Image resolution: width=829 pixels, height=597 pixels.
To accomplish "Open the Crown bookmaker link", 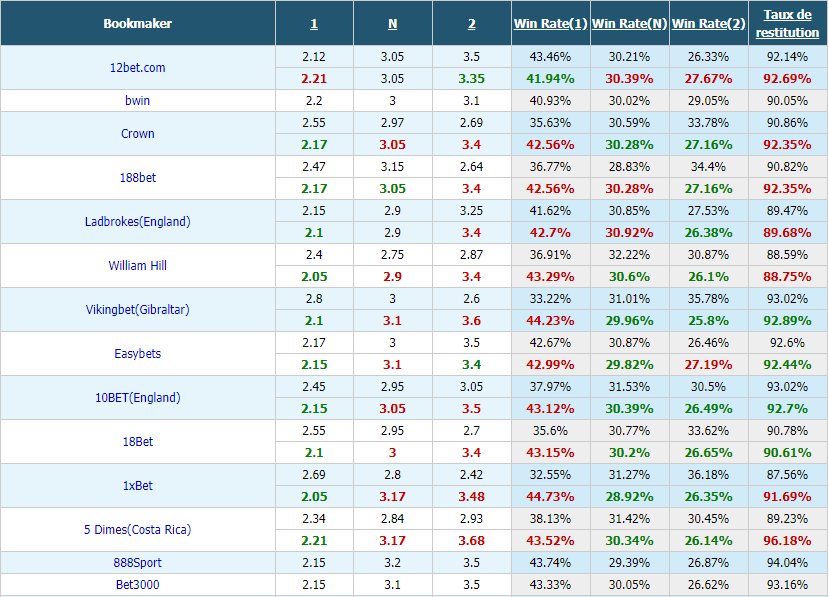I will pos(137,134).
